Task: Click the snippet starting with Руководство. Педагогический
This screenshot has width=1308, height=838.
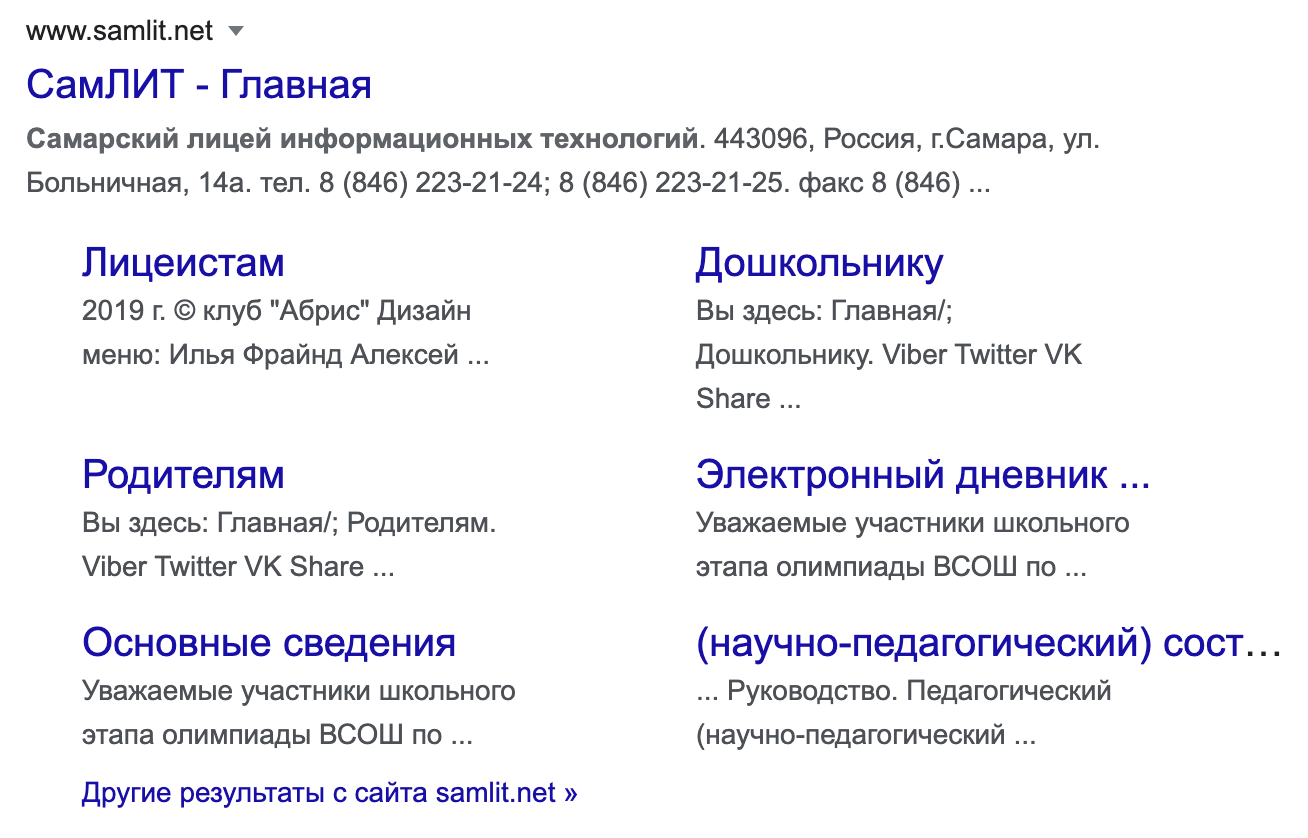Action: click(918, 691)
